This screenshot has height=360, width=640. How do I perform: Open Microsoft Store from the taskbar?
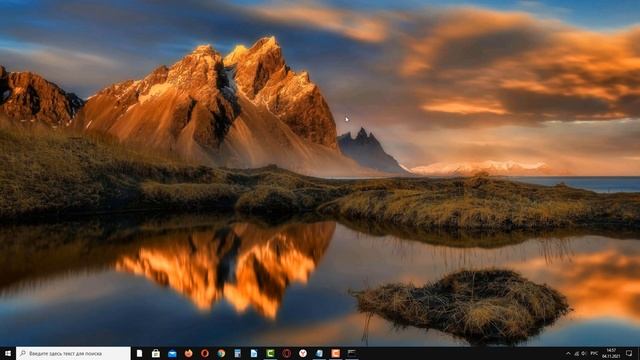[x=156, y=353]
